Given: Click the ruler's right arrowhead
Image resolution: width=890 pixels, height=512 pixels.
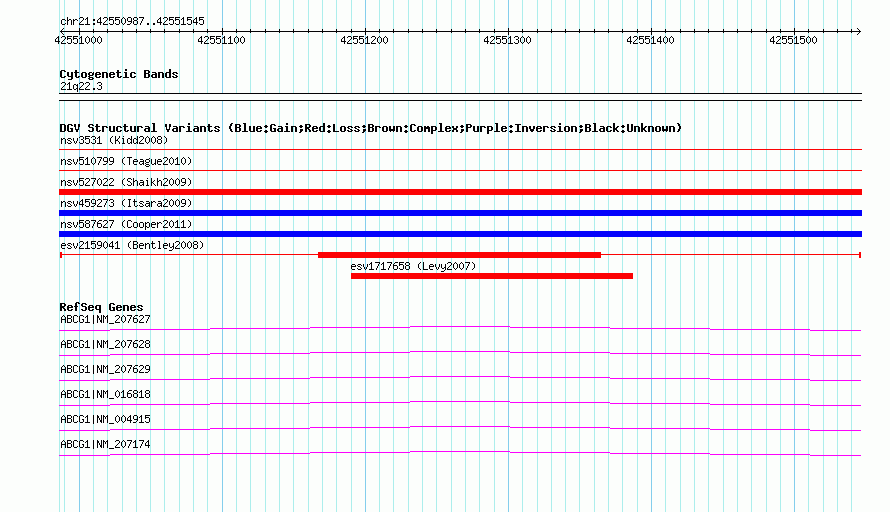Looking at the screenshot, I should click(x=858, y=31).
